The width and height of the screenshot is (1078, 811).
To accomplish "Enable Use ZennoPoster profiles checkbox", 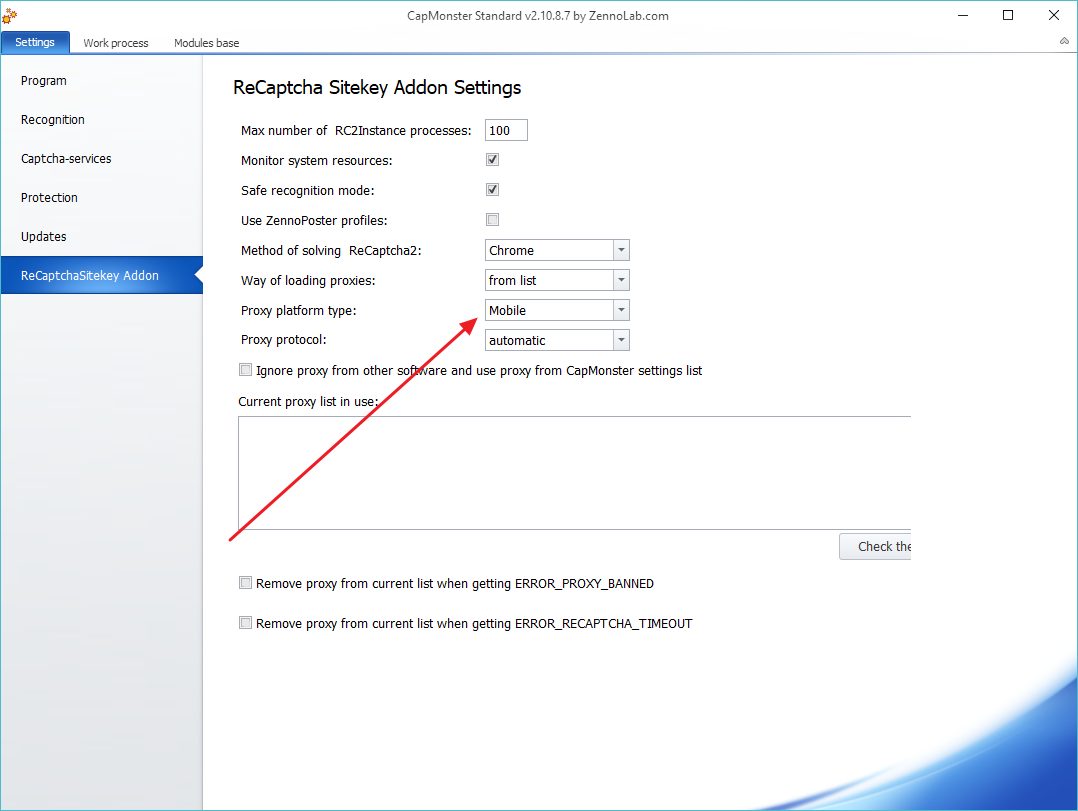I will point(492,220).
